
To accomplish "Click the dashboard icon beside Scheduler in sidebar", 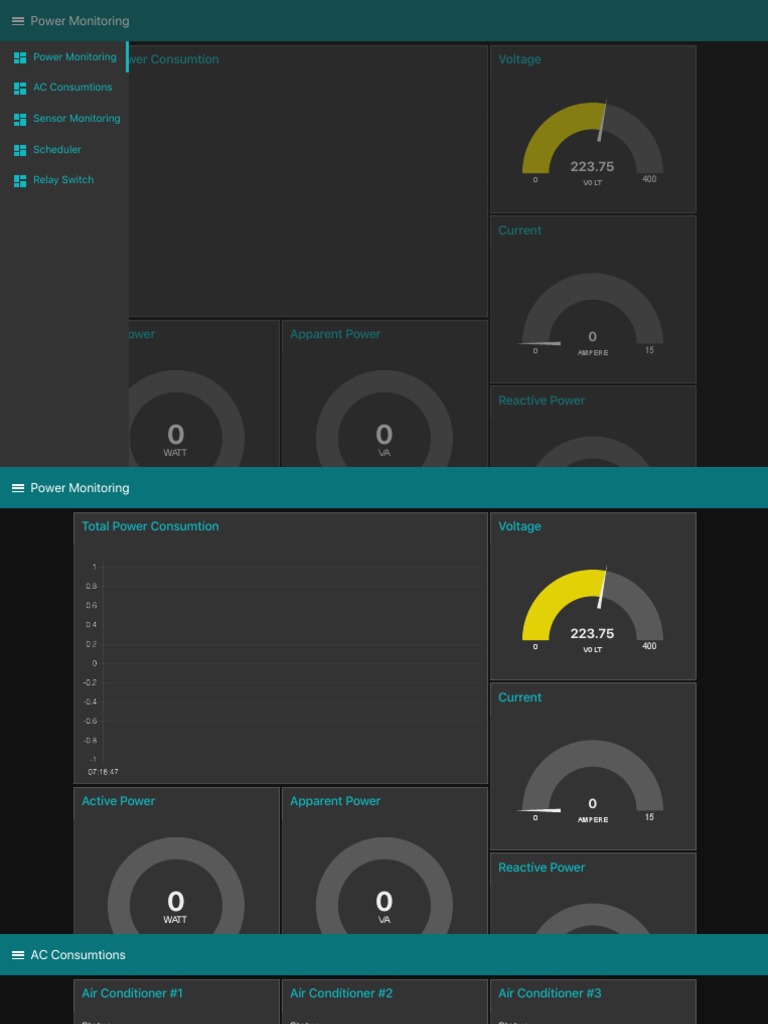I will (20, 150).
